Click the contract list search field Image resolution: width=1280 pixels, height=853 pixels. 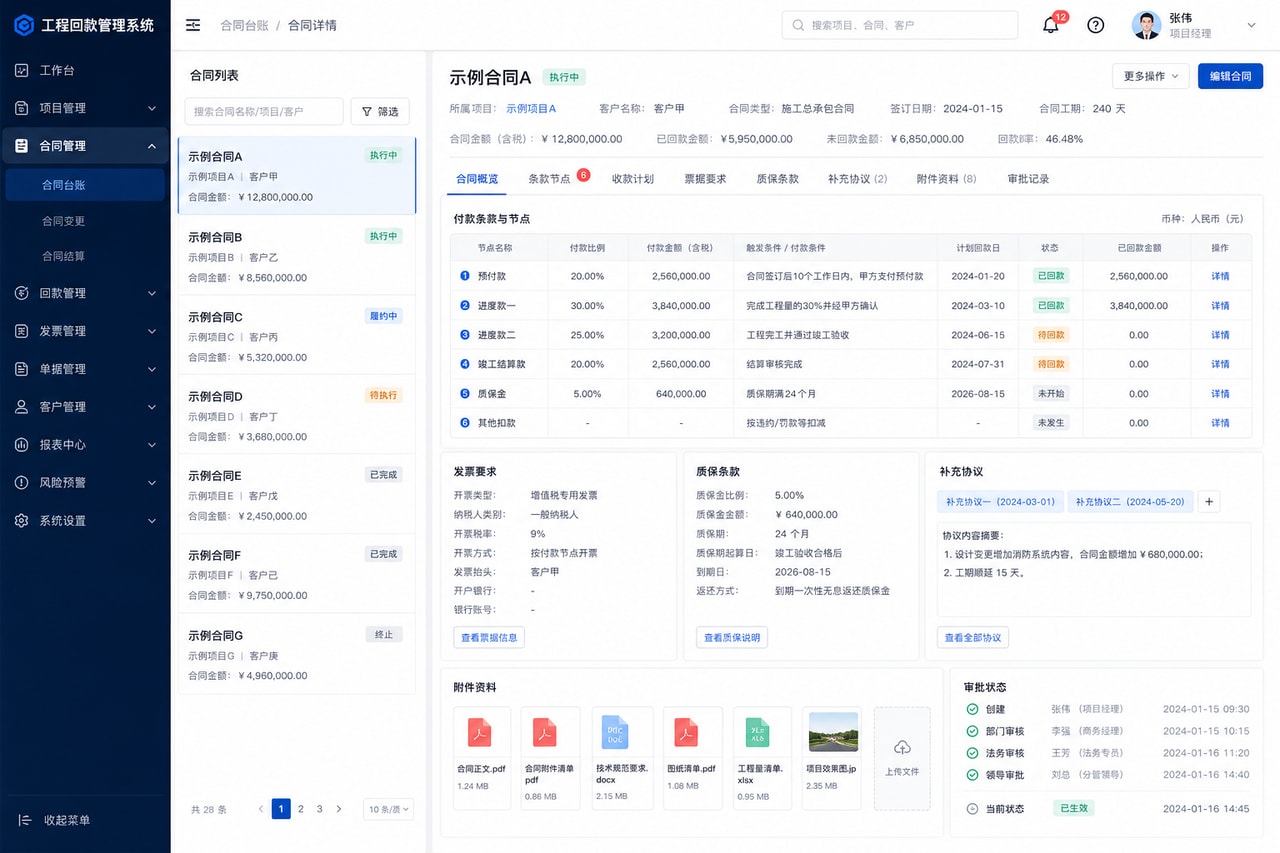[x=264, y=112]
